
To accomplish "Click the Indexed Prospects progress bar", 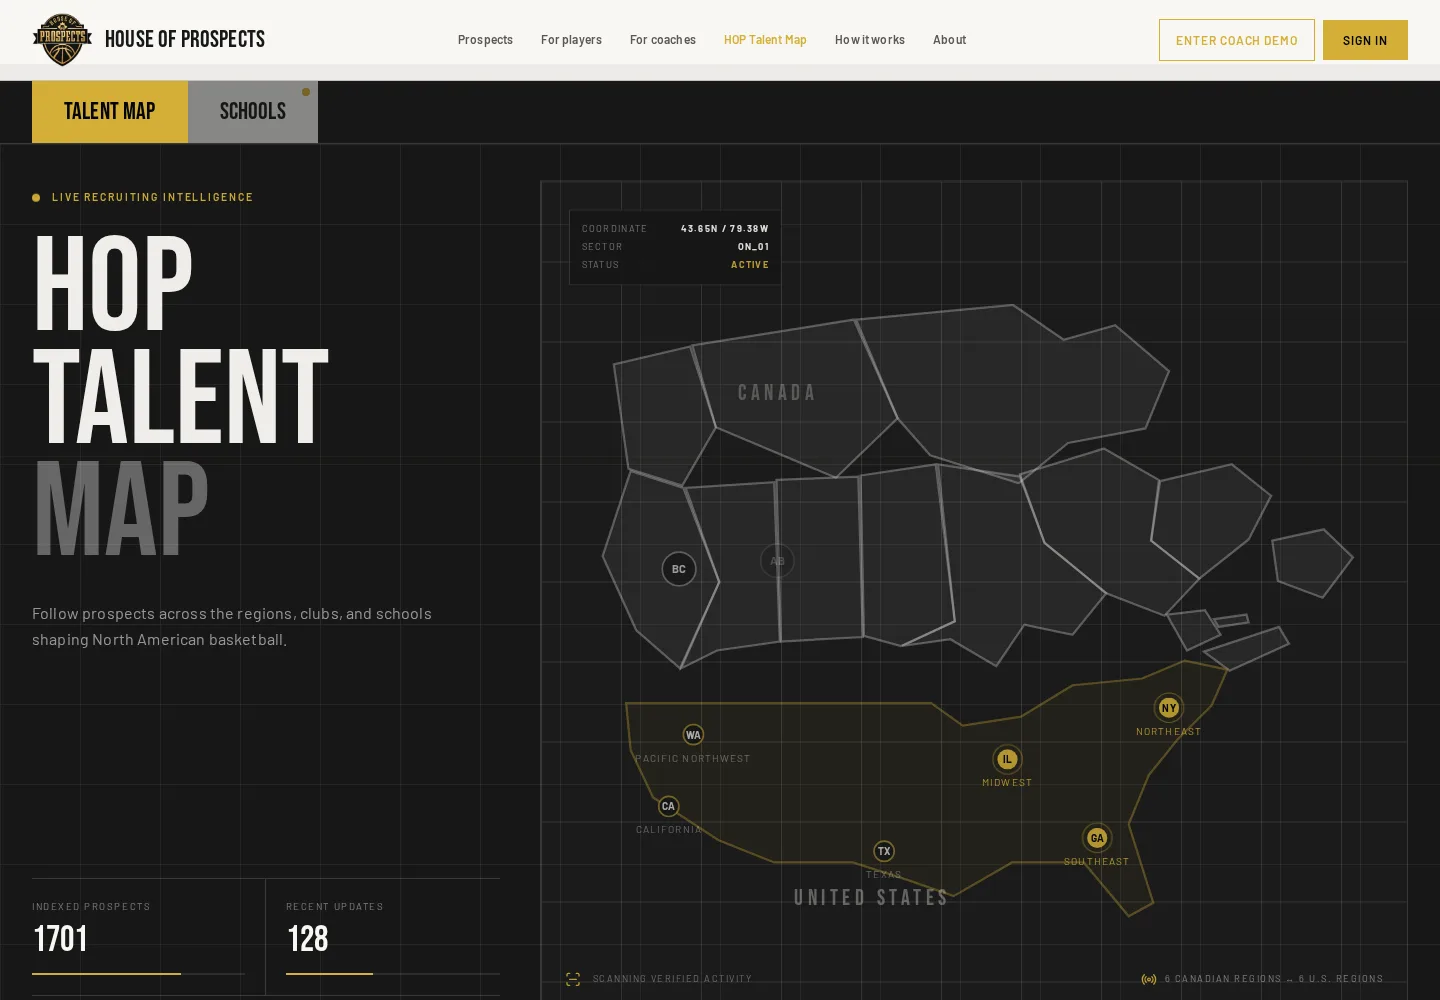I will 138,973.
